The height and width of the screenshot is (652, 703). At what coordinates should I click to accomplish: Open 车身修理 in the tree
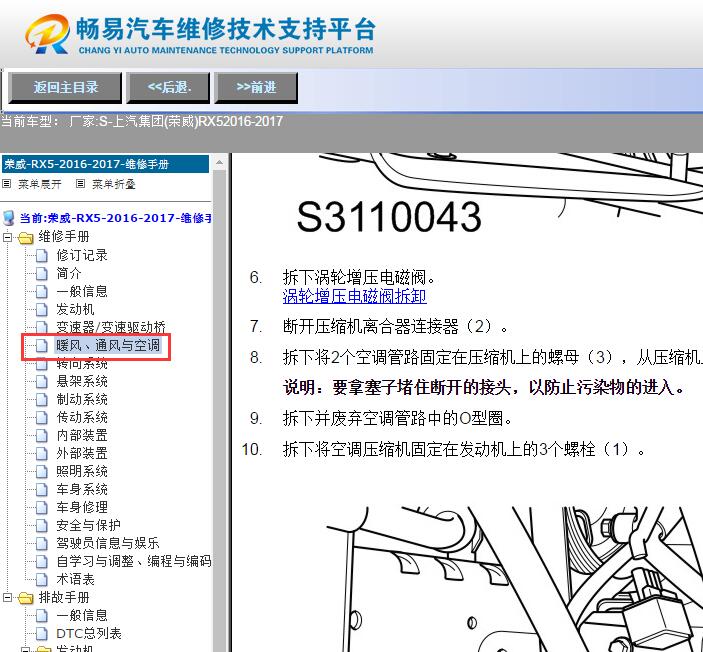pyautogui.click(x=82, y=507)
